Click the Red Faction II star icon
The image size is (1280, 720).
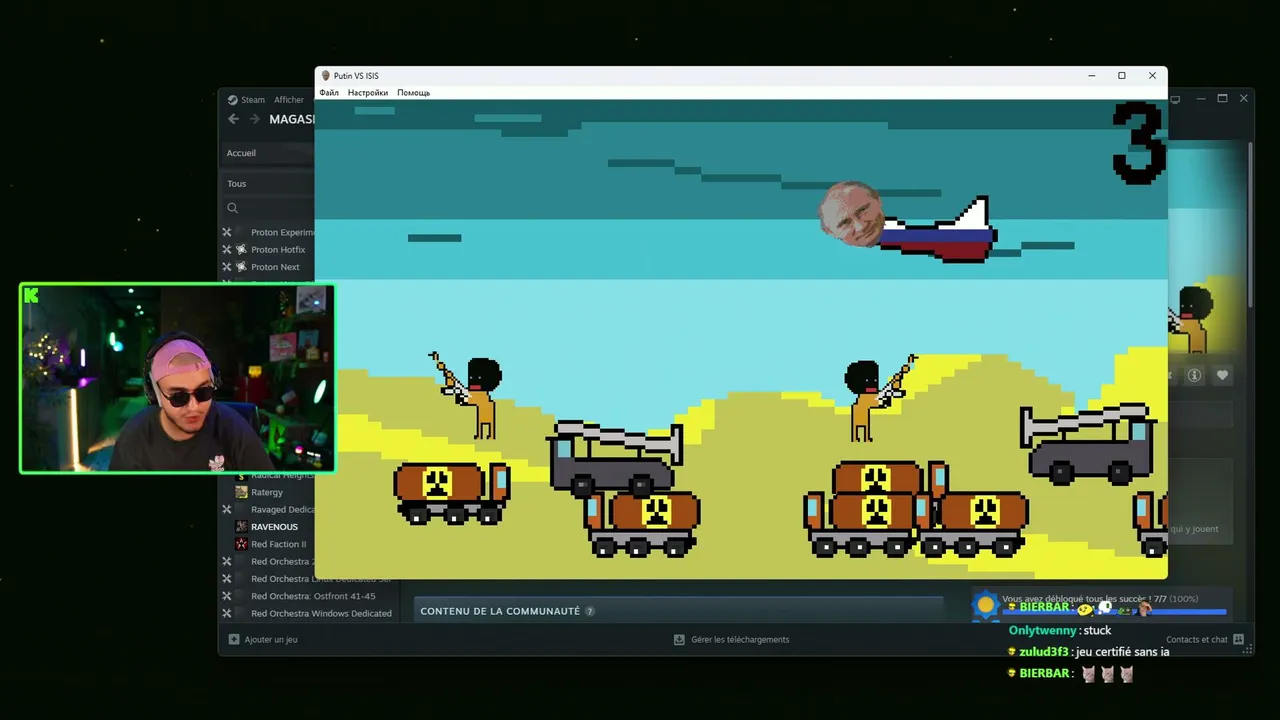241,544
